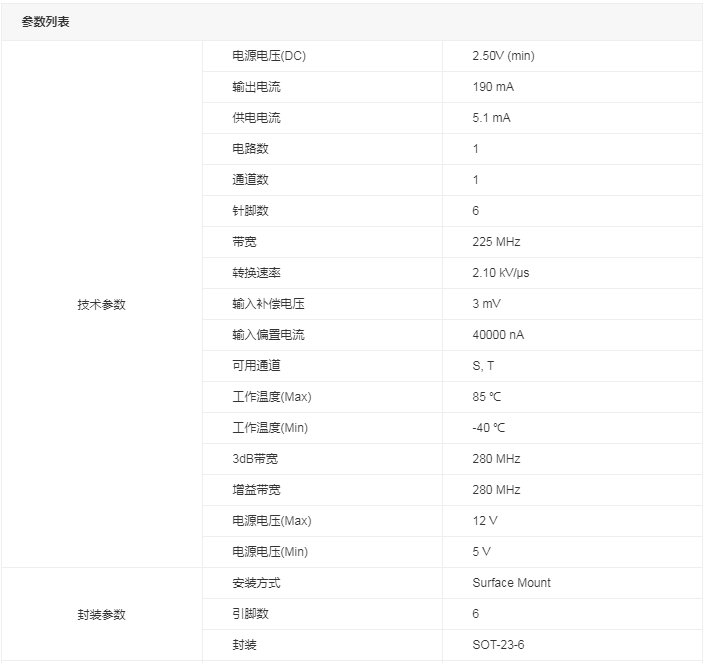Click the 电源电压(DC) label

pos(269,56)
